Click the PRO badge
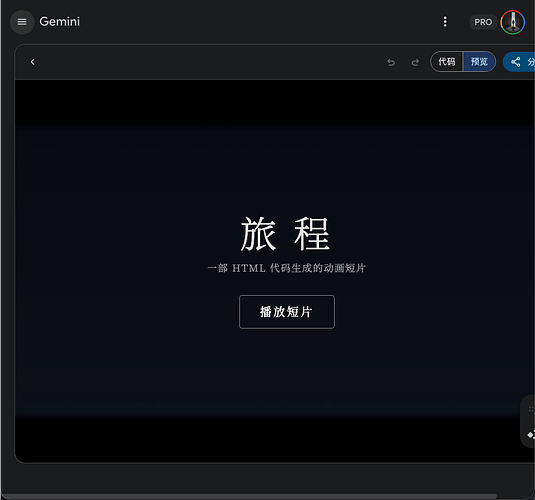This screenshot has width=535, height=500. [x=483, y=22]
